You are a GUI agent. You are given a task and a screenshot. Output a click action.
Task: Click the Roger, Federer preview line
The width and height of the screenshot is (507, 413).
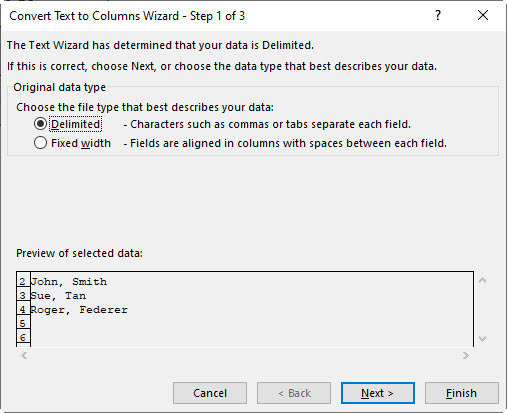click(79, 310)
